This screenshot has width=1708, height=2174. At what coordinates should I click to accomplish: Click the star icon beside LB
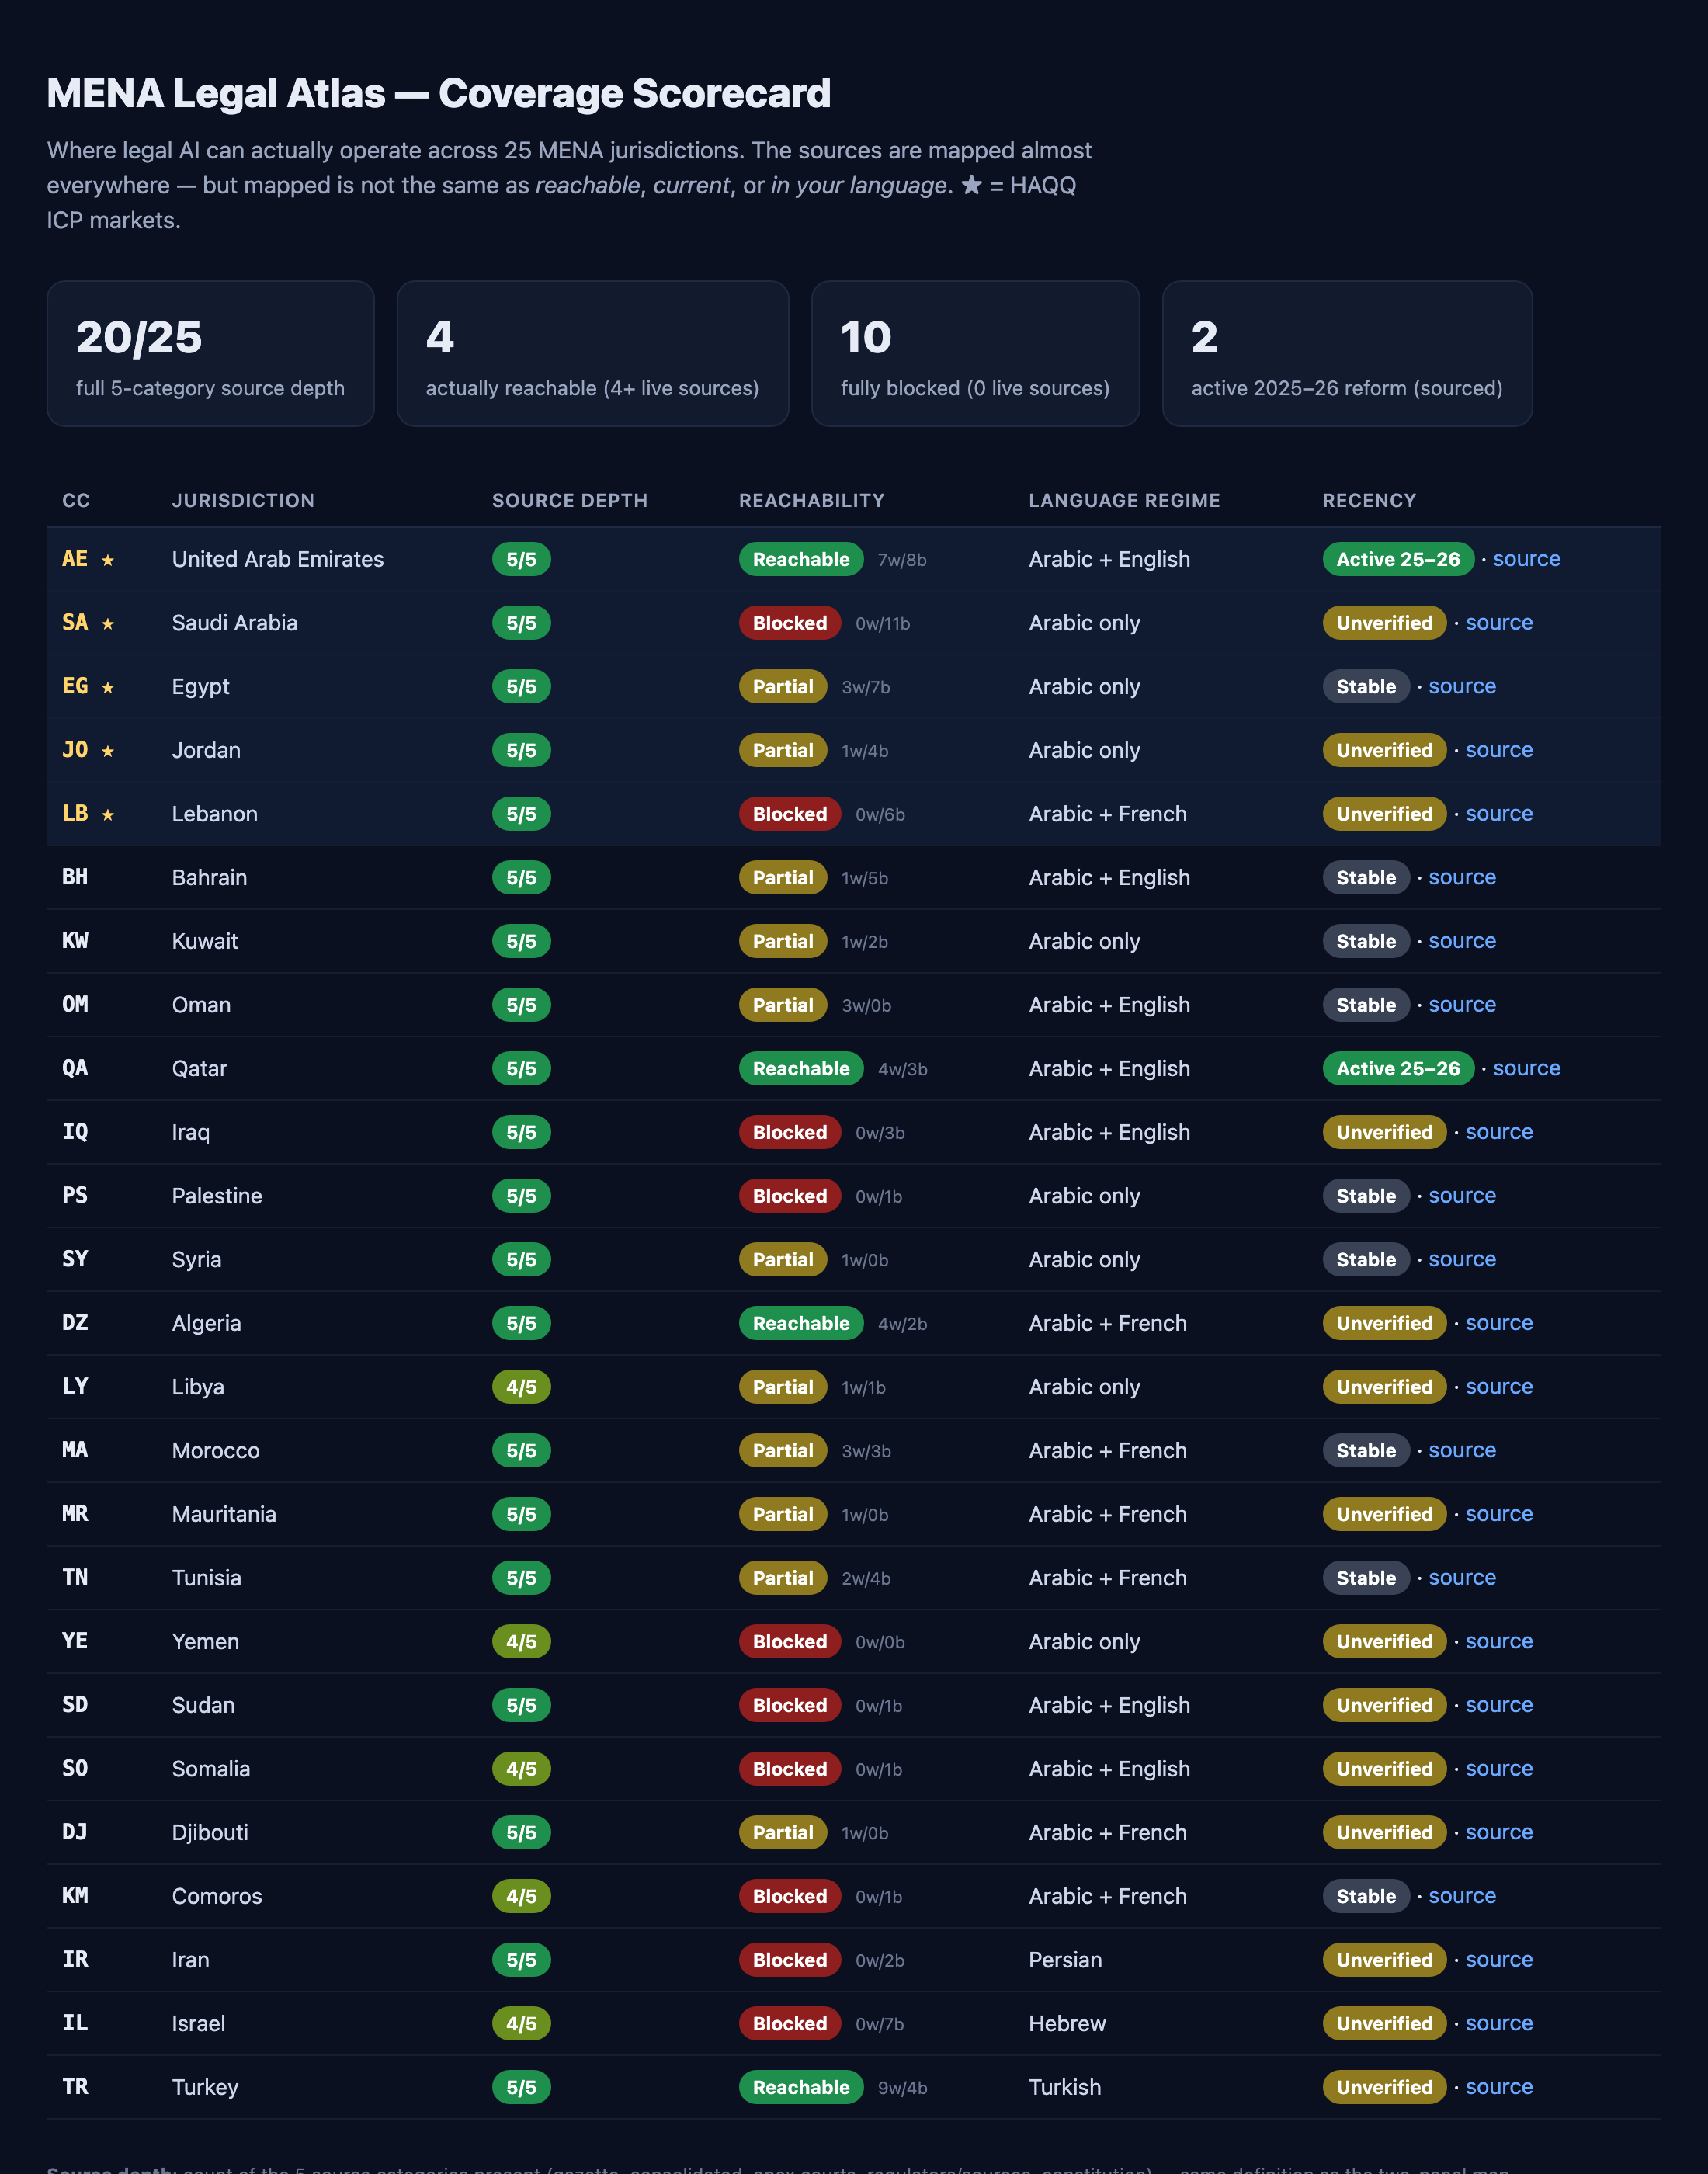(x=108, y=815)
